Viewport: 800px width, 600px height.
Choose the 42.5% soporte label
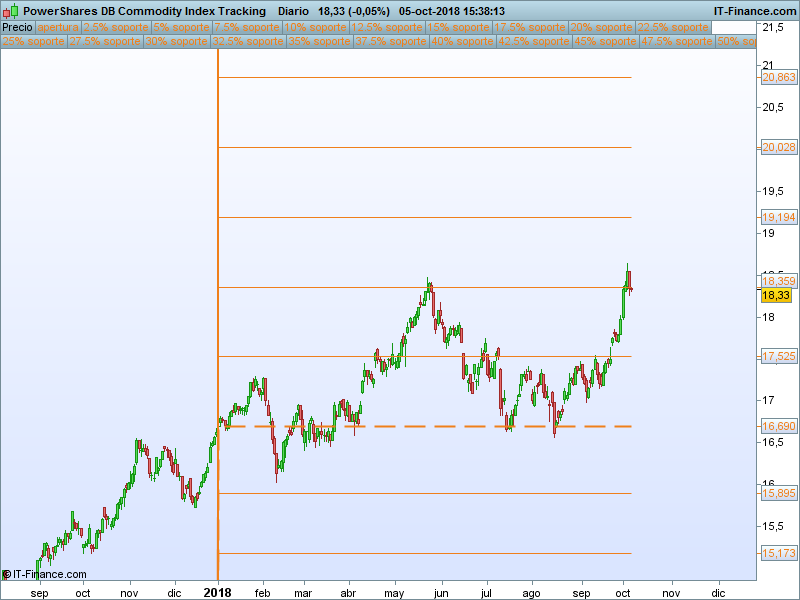click(533, 41)
